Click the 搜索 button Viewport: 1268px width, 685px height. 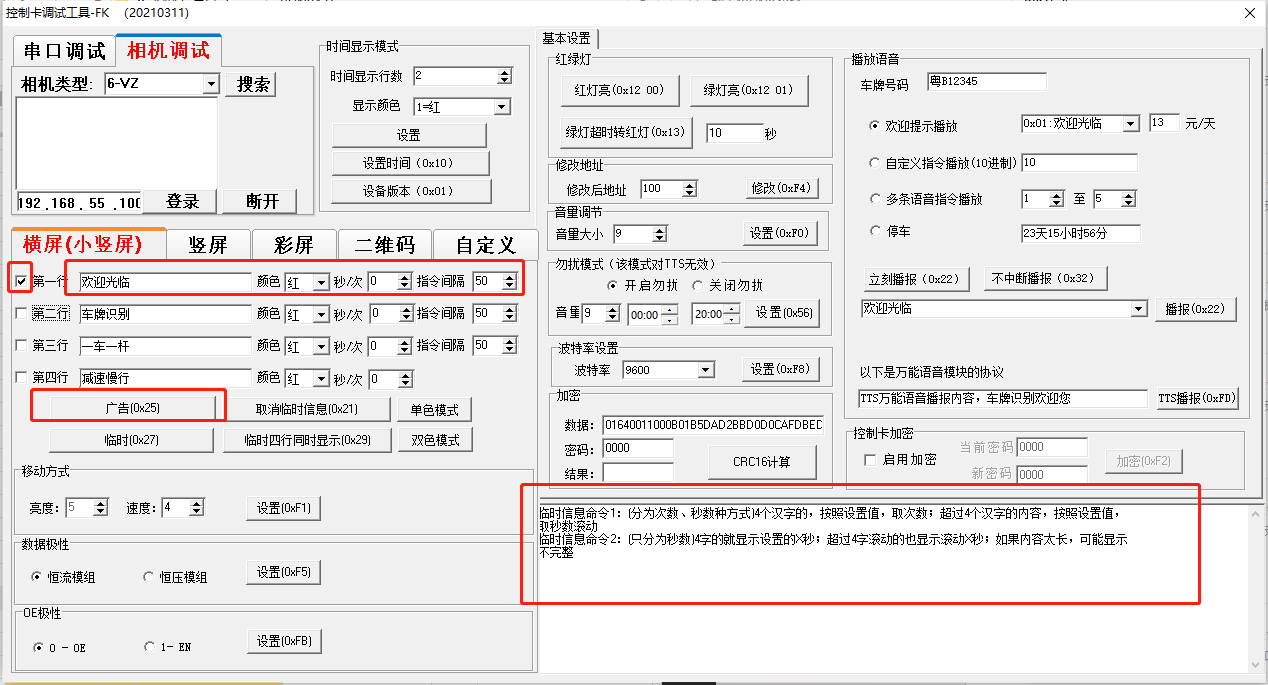click(x=251, y=84)
